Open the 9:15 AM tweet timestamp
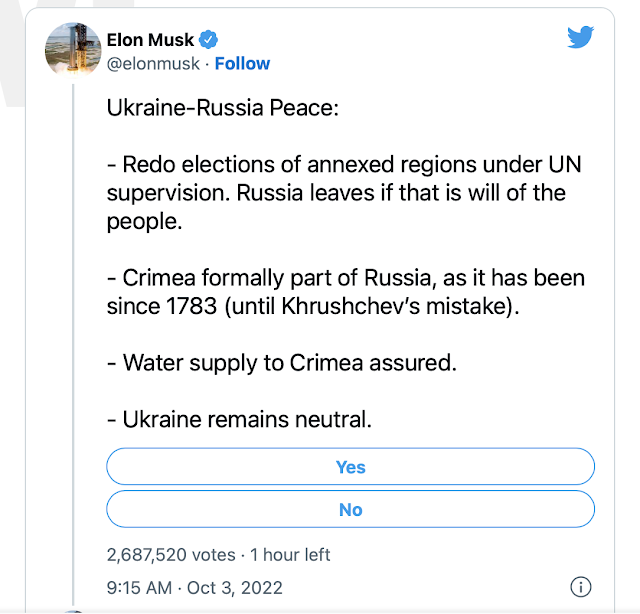Screen dimensions: 640x614 point(194,587)
